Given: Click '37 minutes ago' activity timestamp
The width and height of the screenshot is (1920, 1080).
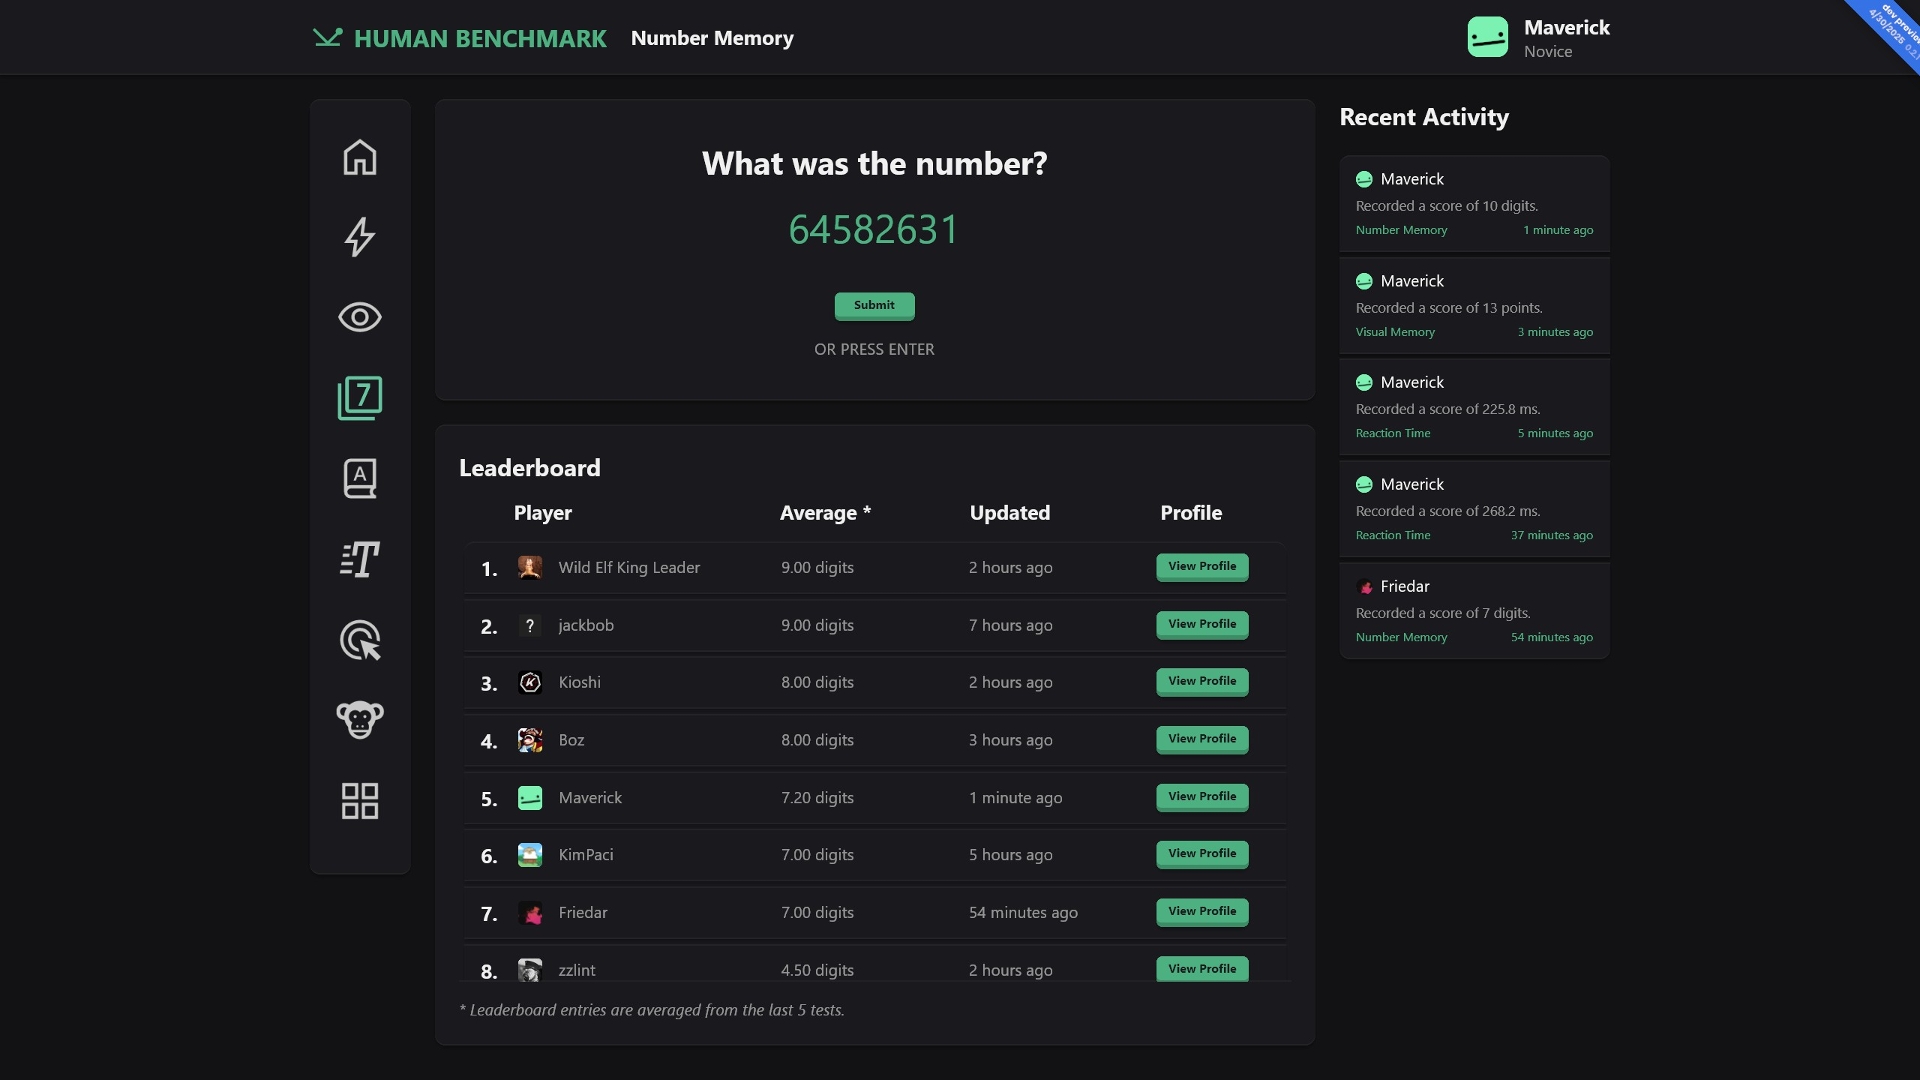Looking at the screenshot, I should tap(1552, 535).
